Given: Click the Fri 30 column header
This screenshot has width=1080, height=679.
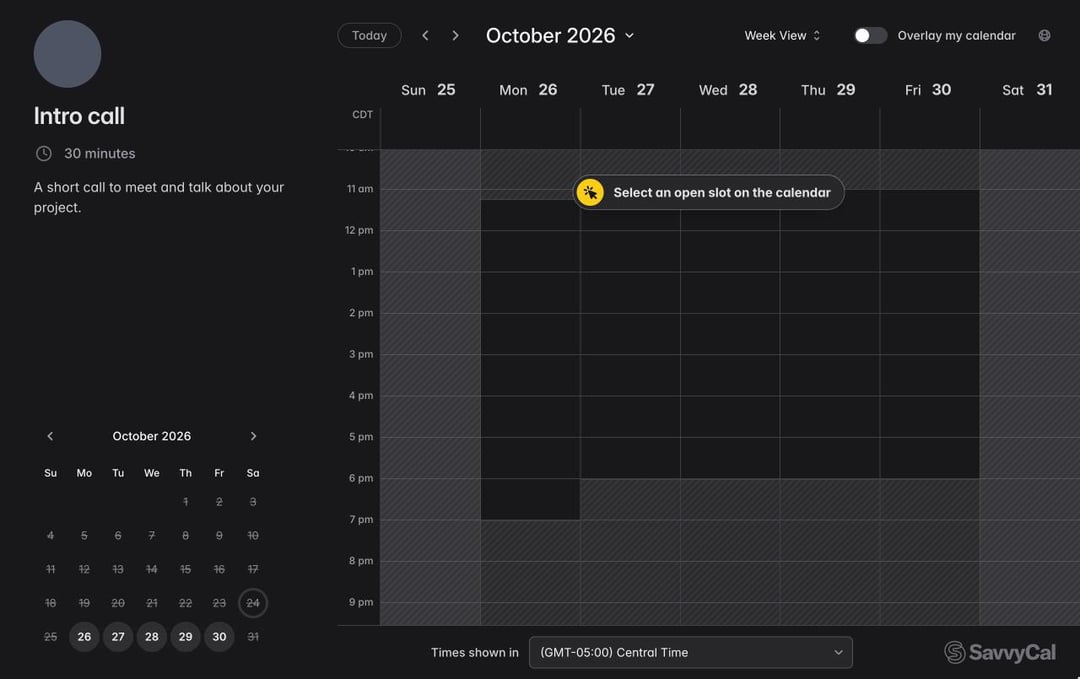Looking at the screenshot, I should (928, 90).
